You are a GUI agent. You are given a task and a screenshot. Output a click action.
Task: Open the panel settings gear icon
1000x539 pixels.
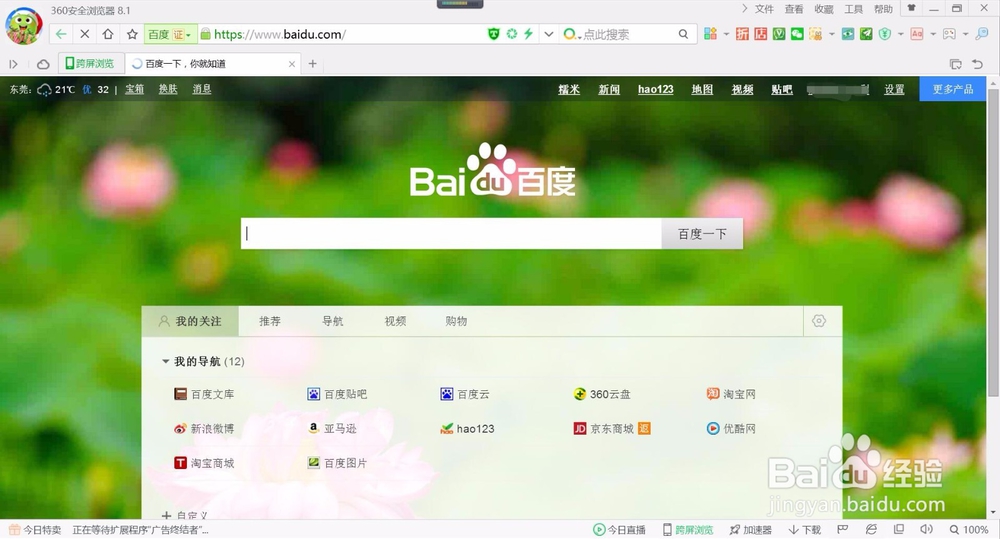coord(819,321)
